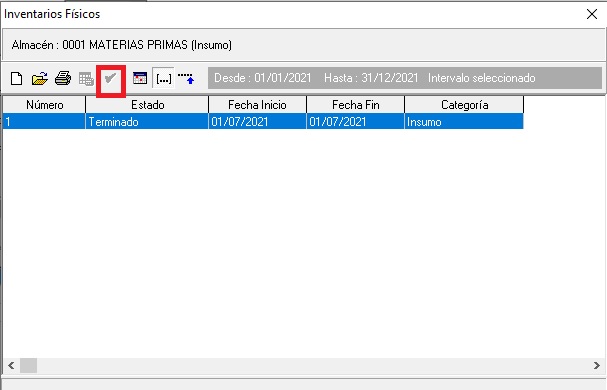The height and width of the screenshot is (390, 607).
Task: Select inventory number 1 cell
Action: 44,122
